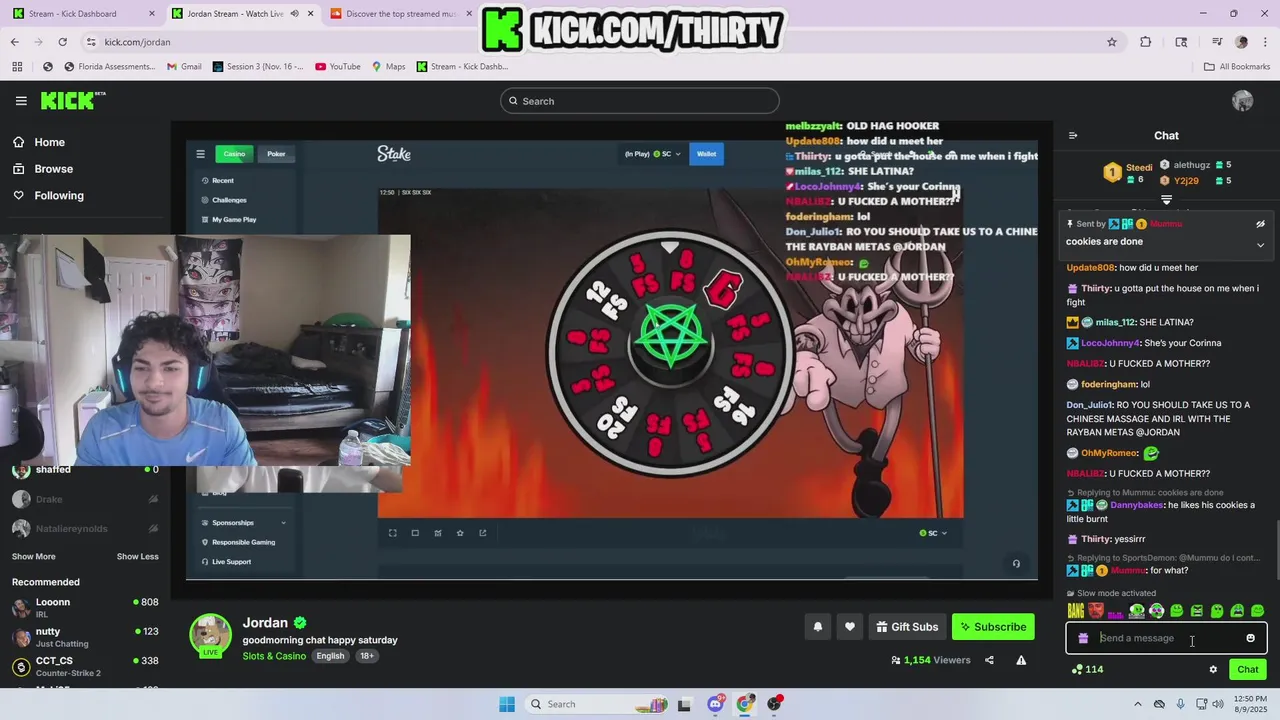Click the Chrome icon in the taskbar
The height and width of the screenshot is (720, 1280).
pyautogui.click(x=745, y=704)
